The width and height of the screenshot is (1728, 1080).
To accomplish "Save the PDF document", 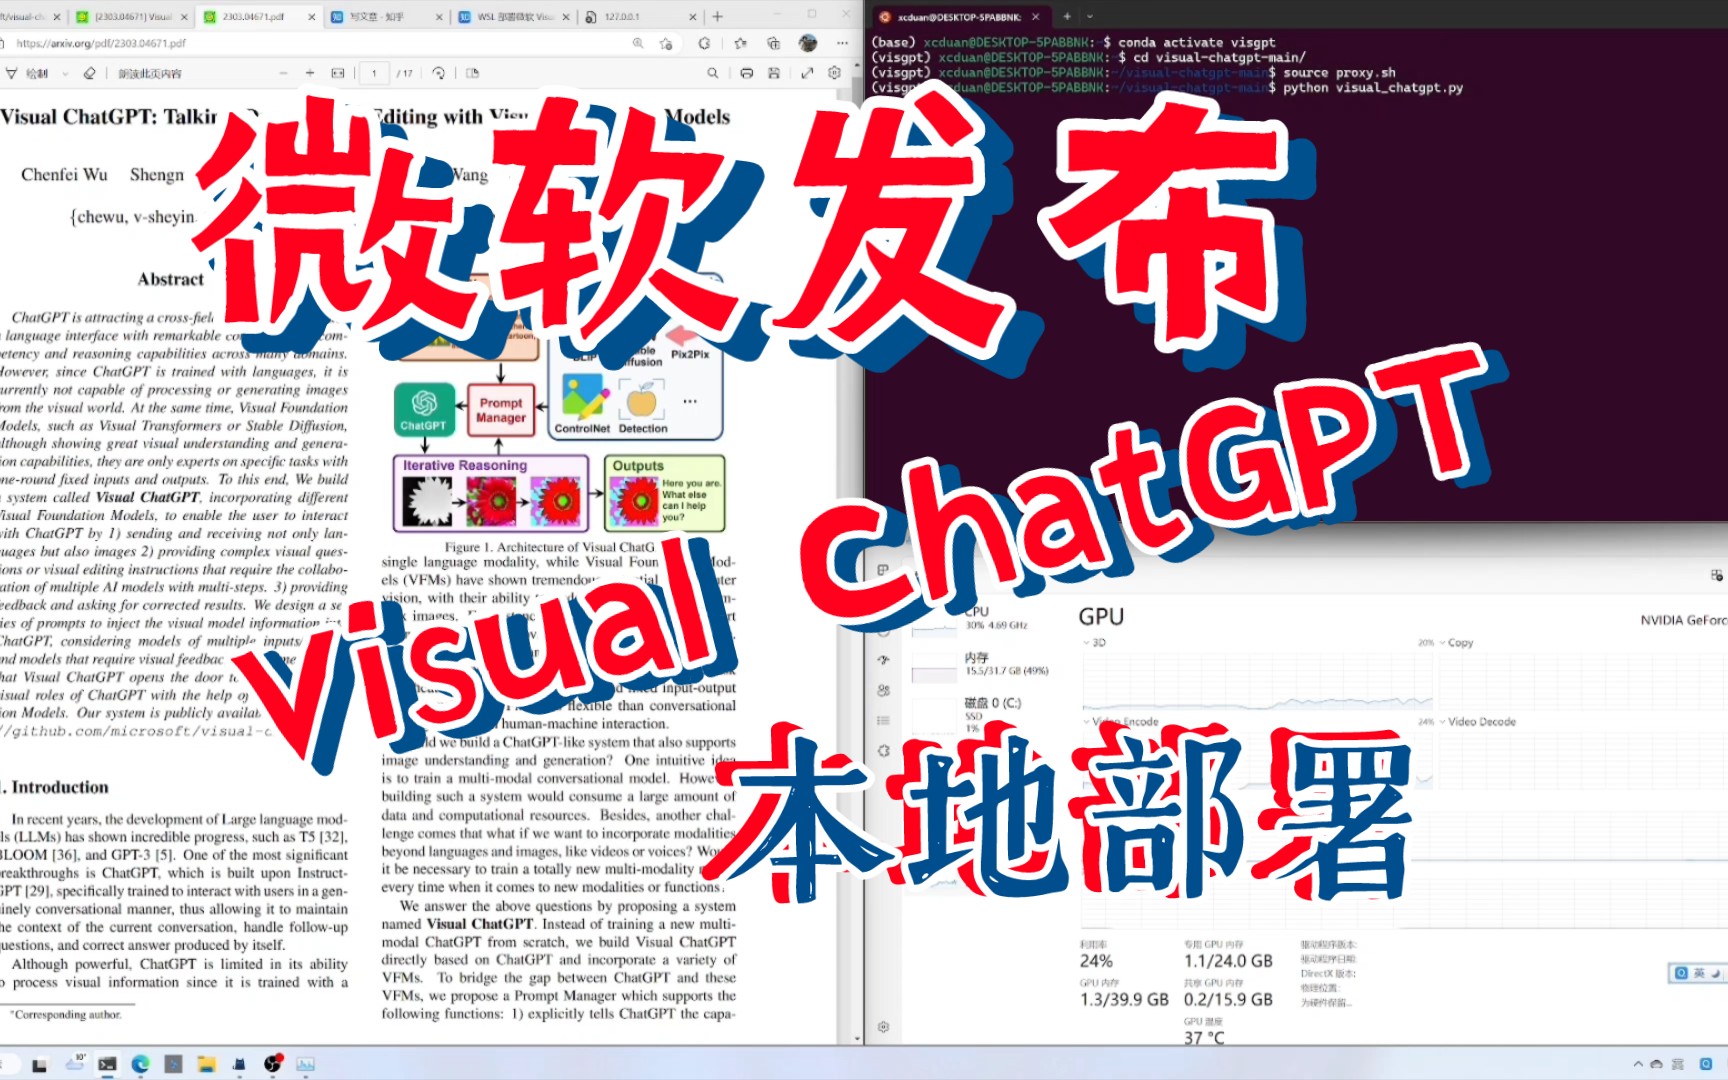I will (x=774, y=73).
